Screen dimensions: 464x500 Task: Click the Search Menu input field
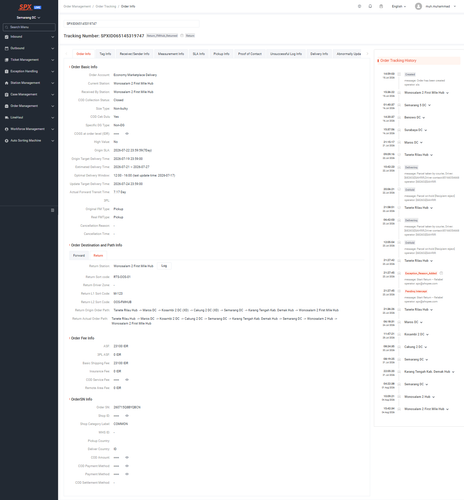(29, 27)
